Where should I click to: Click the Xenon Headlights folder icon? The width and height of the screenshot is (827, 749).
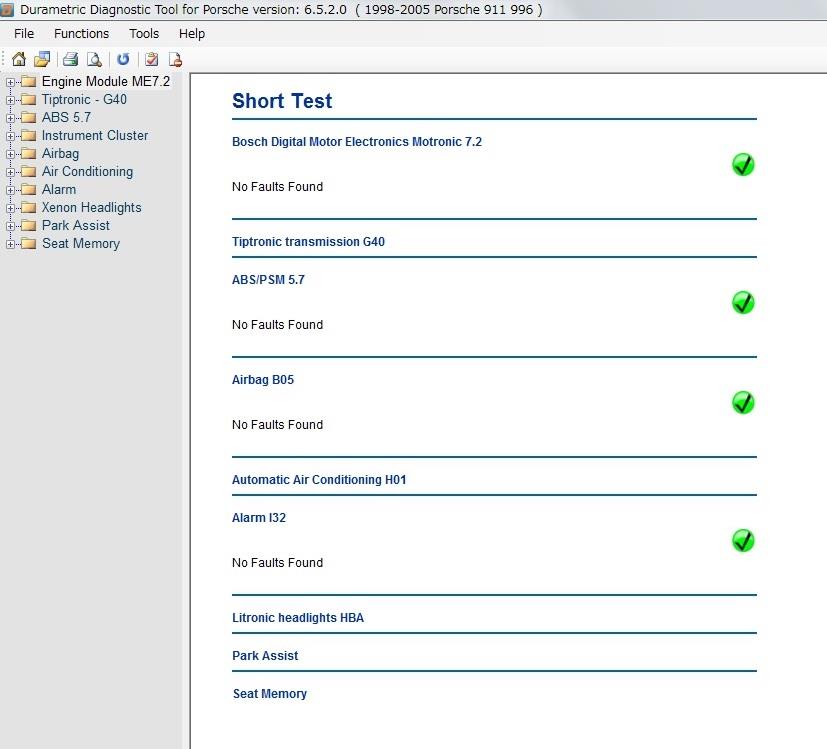click(x=28, y=207)
